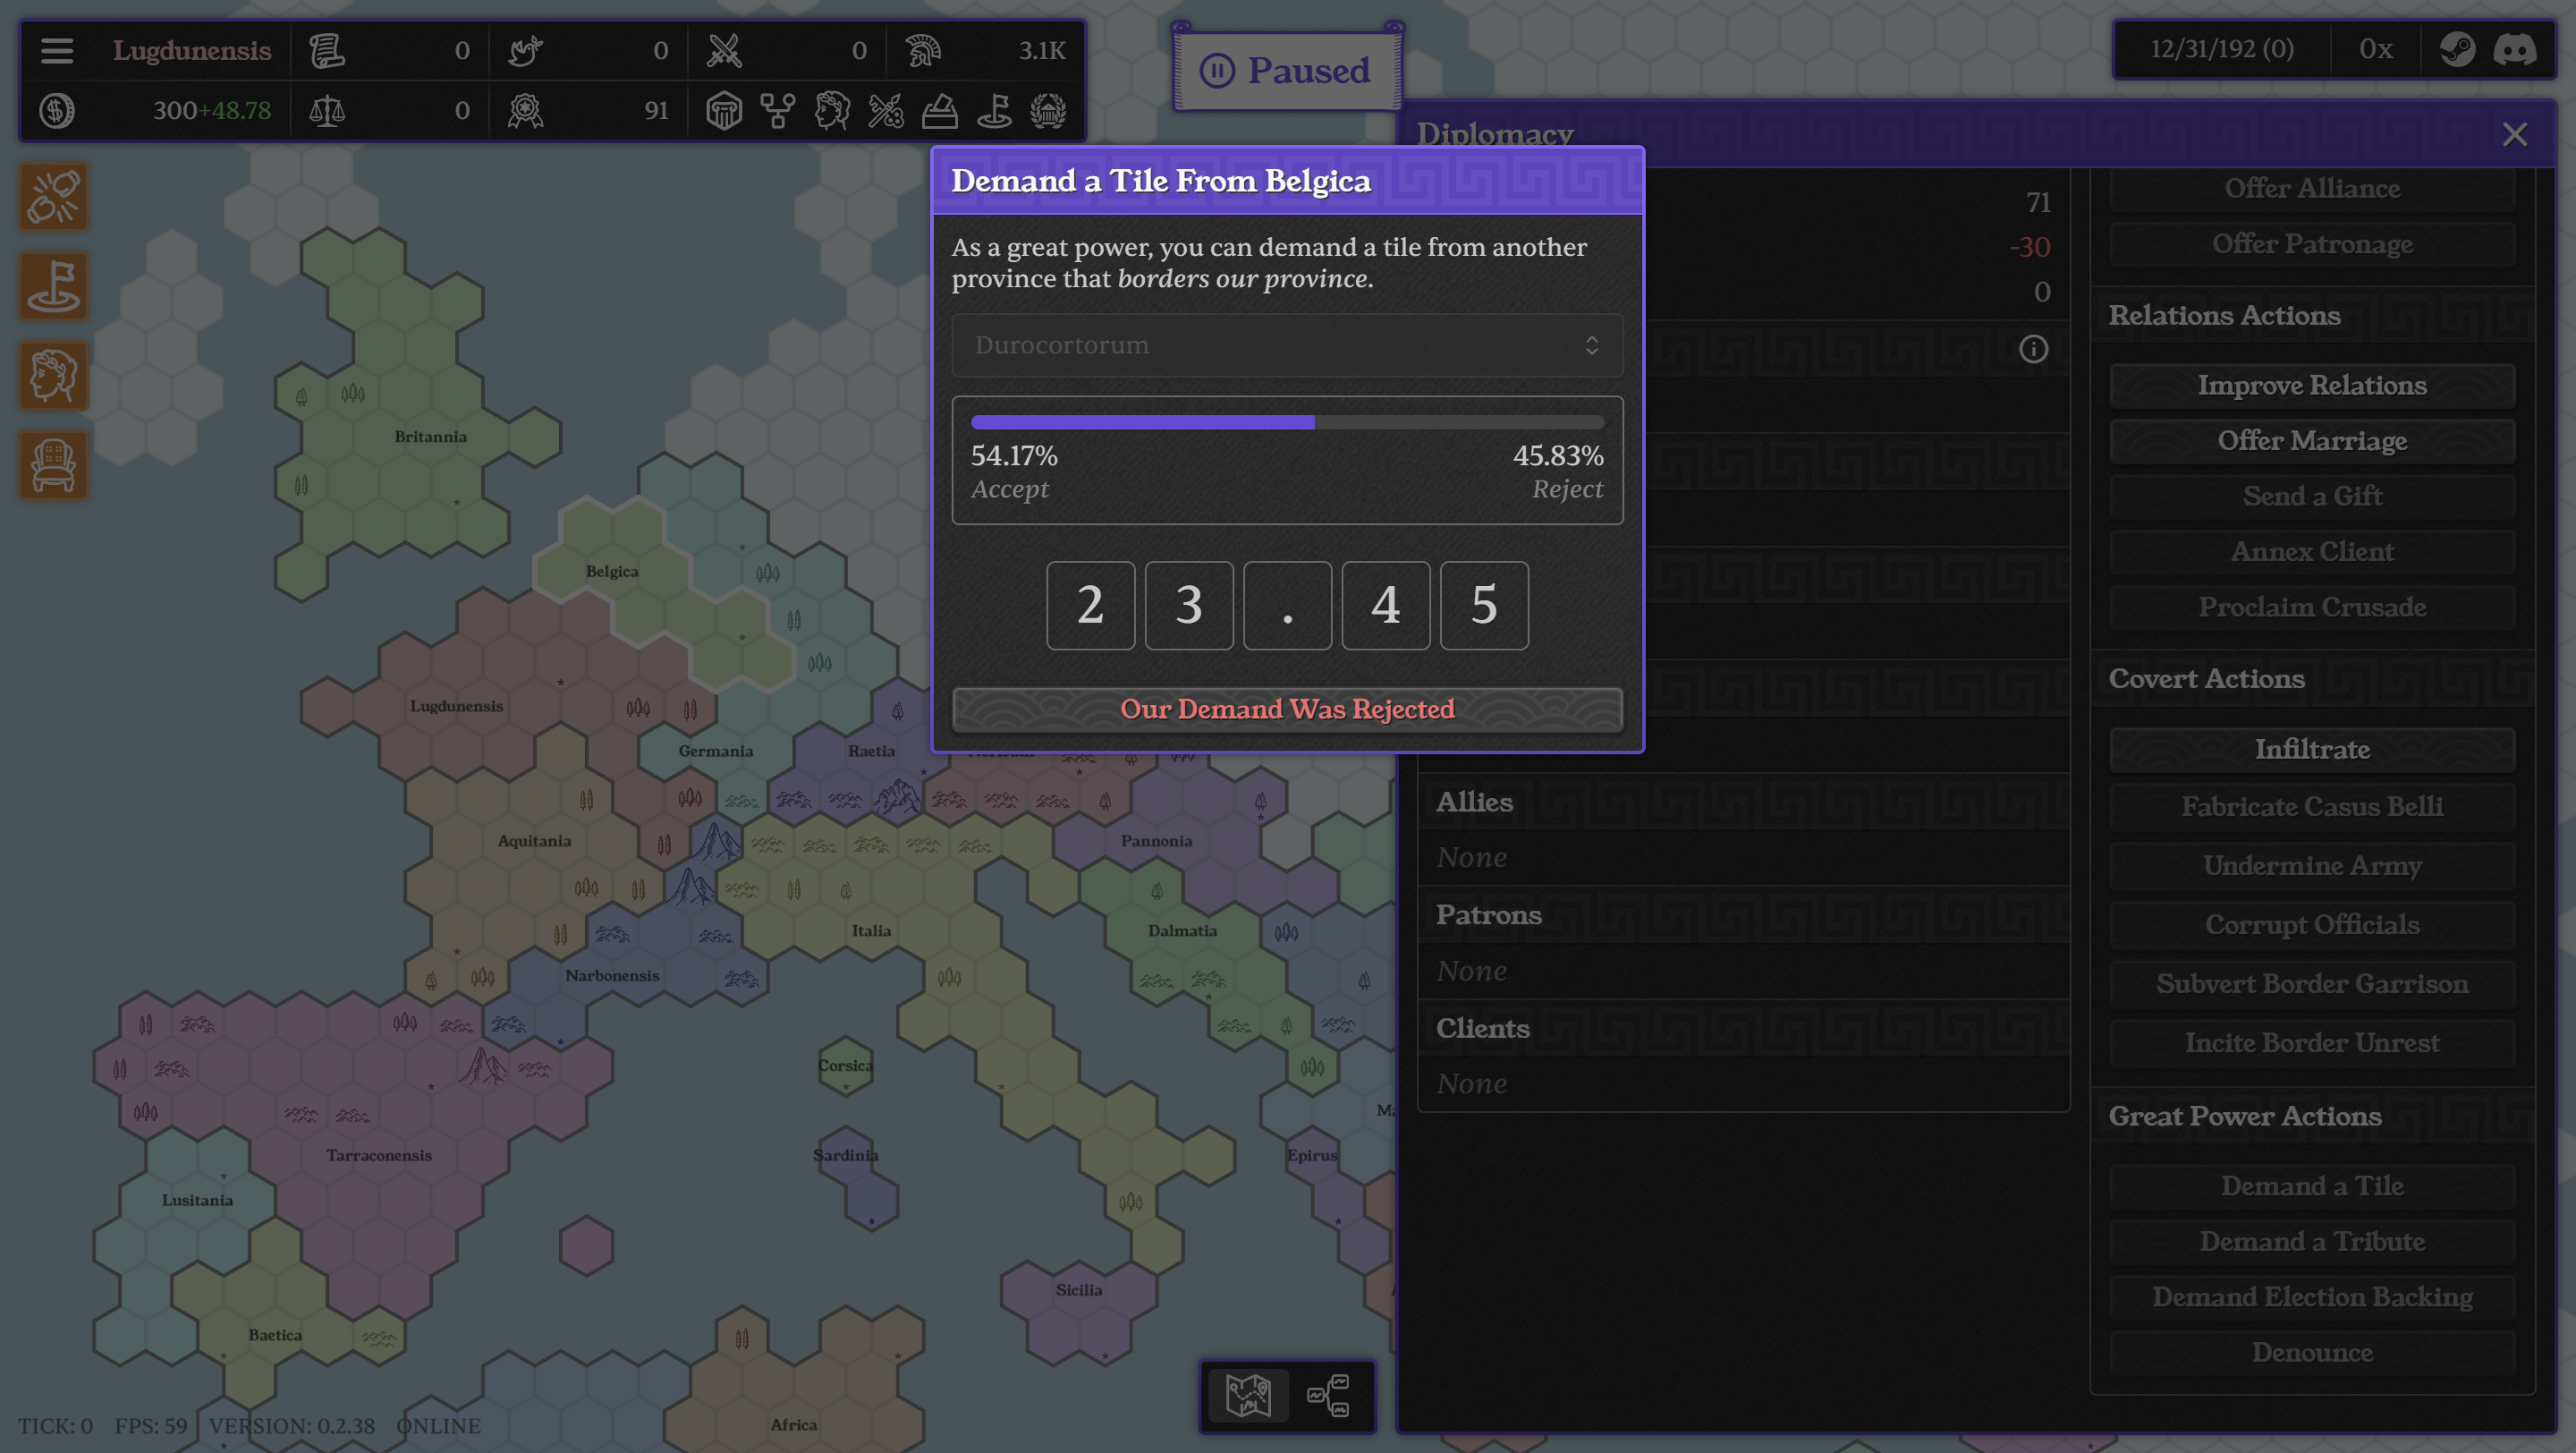Viewport: 2576px width, 1453px height.
Task: Click the accept/reject probability bar
Action: pyautogui.click(x=1287, y=422)
